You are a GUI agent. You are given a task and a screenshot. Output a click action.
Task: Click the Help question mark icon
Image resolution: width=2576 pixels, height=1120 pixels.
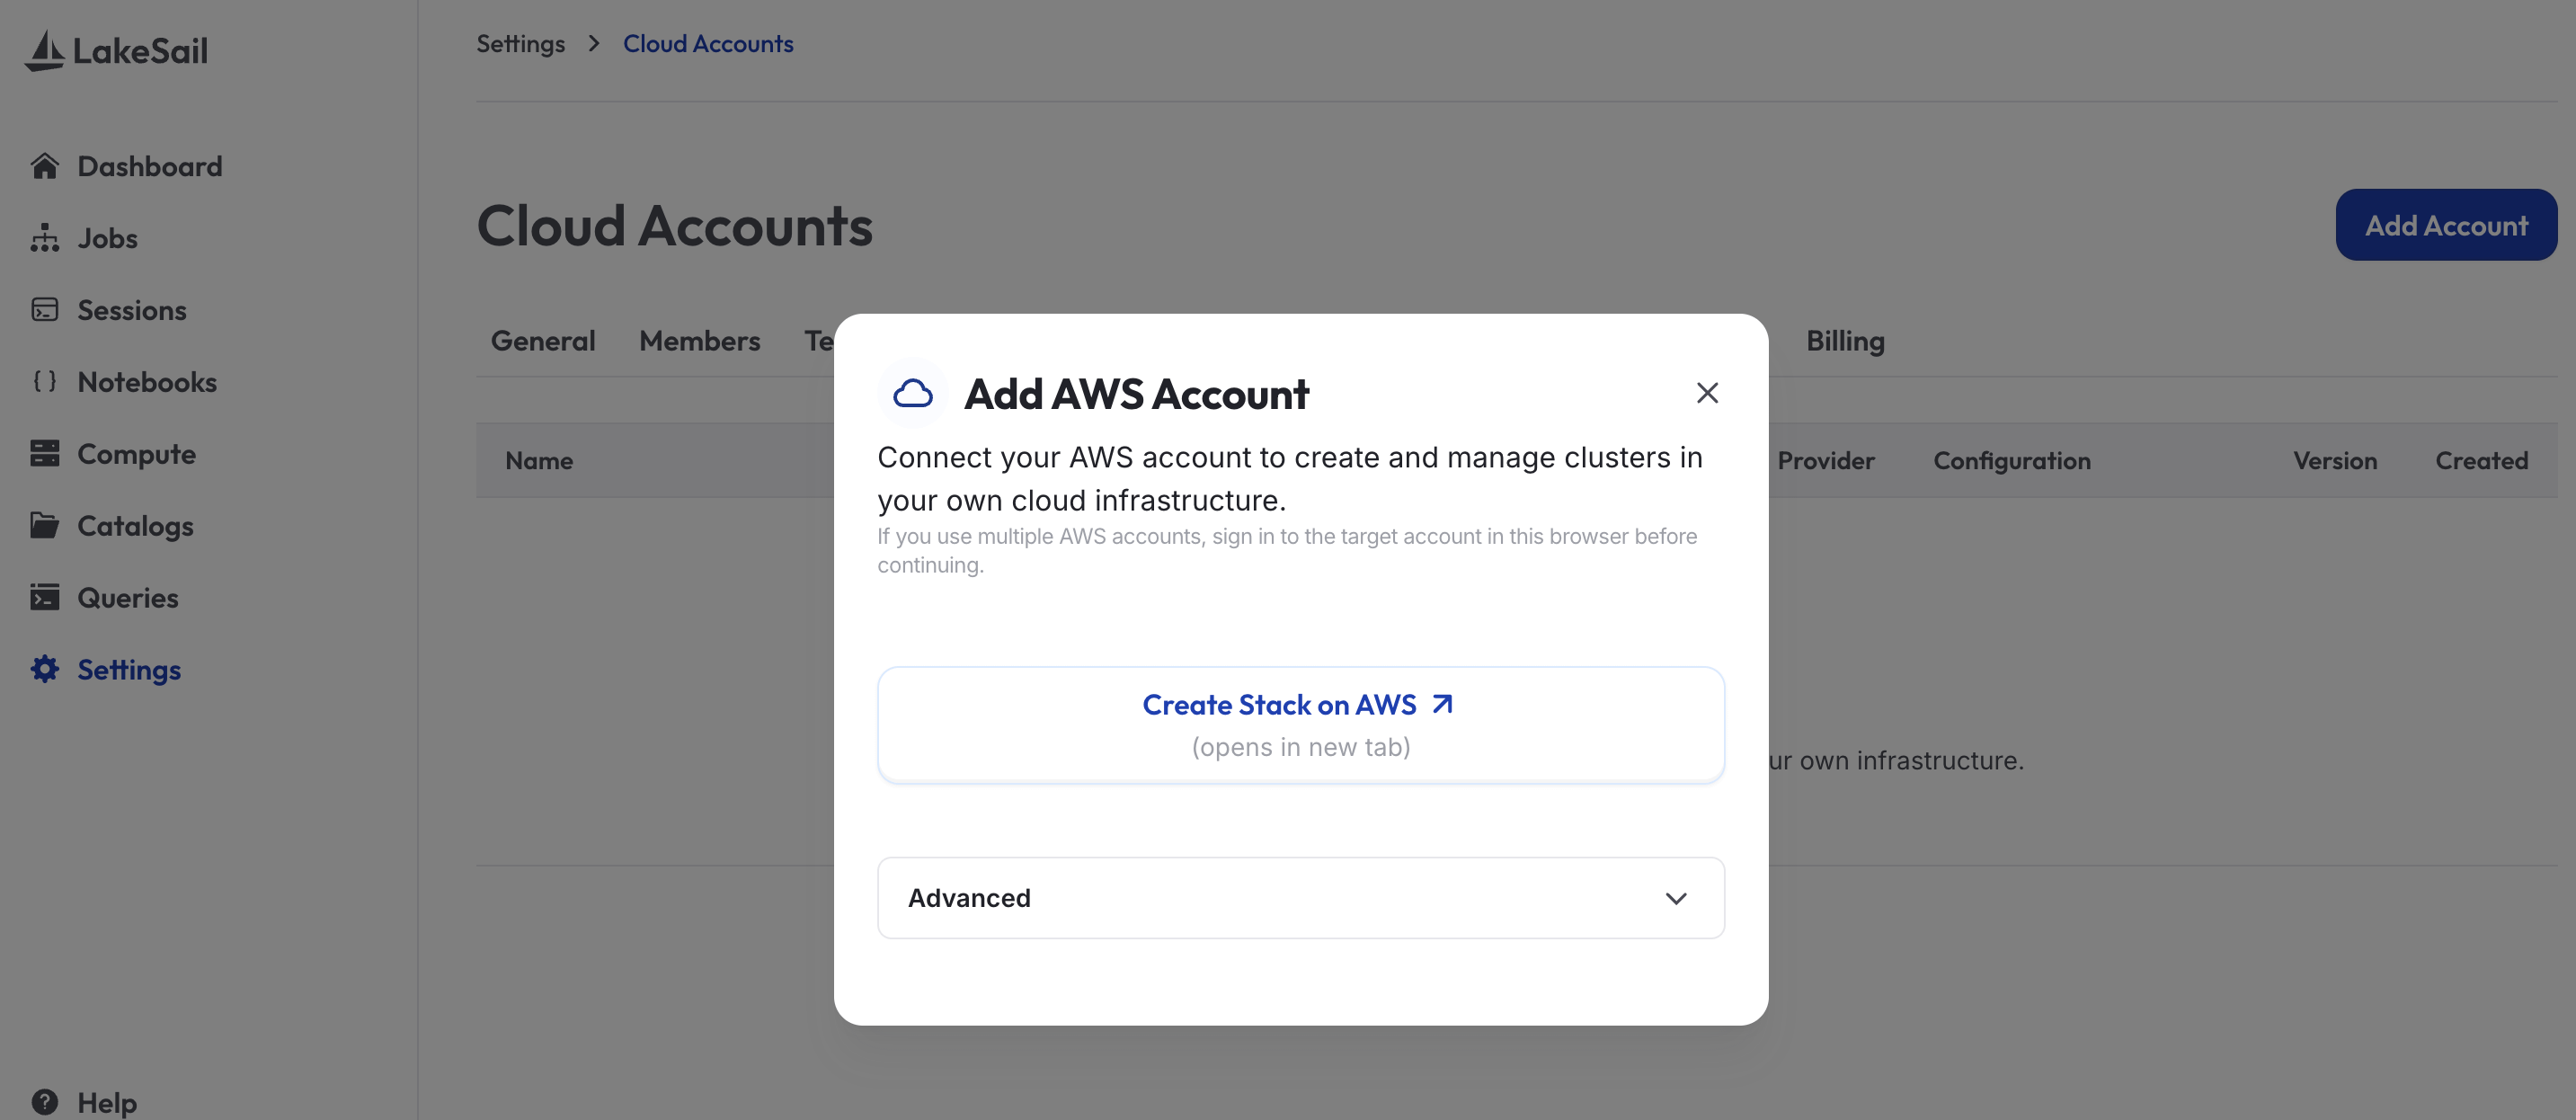pos(45,1102)
